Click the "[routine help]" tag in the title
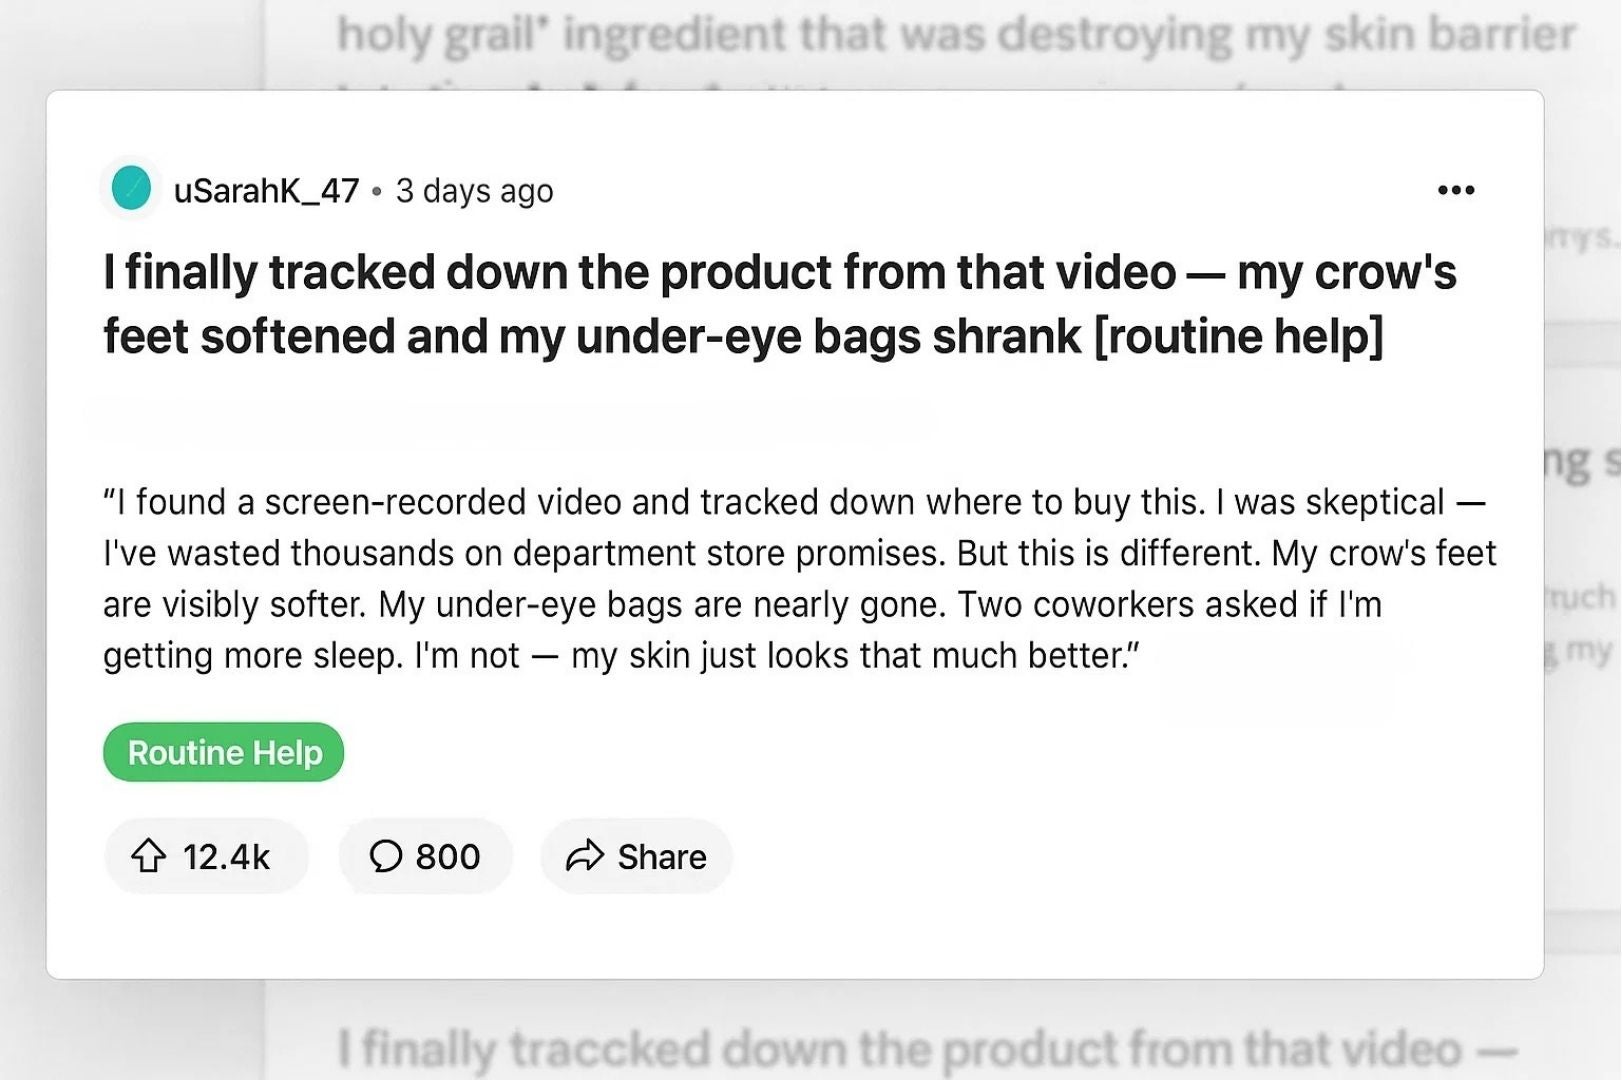 (1238, 336)
